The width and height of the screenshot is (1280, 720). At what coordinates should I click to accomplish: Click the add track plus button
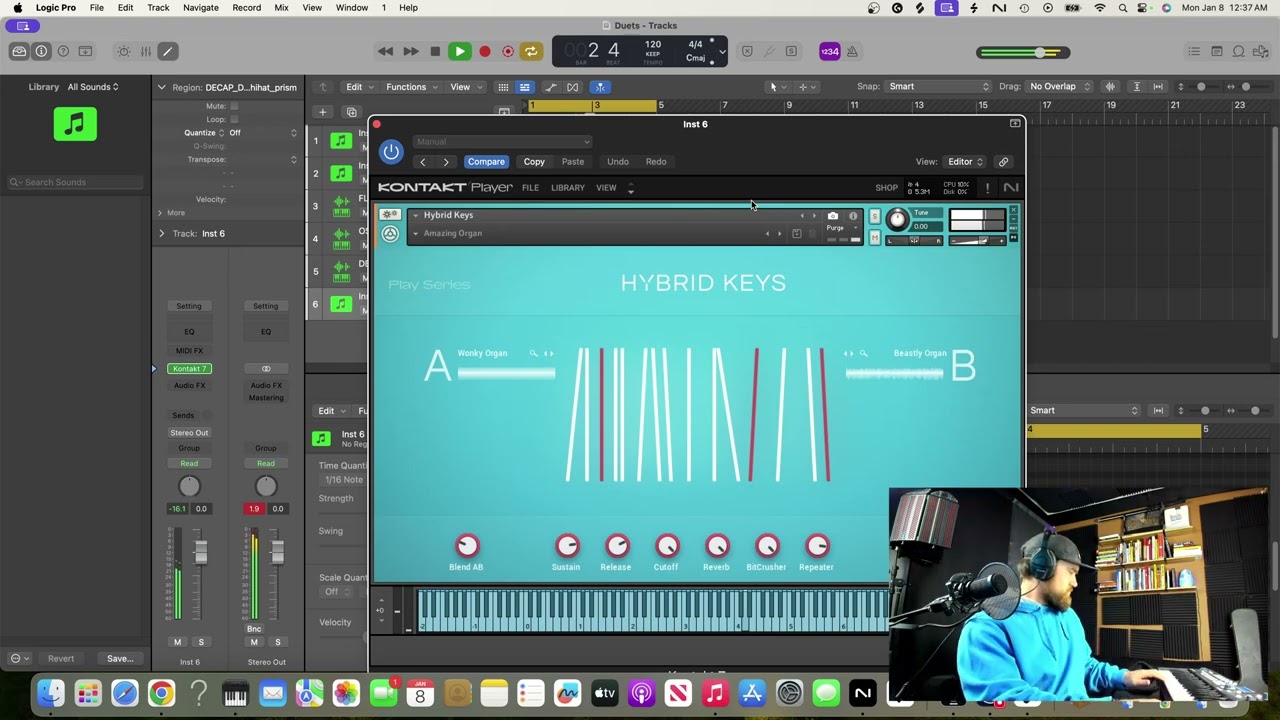[322, 112]
